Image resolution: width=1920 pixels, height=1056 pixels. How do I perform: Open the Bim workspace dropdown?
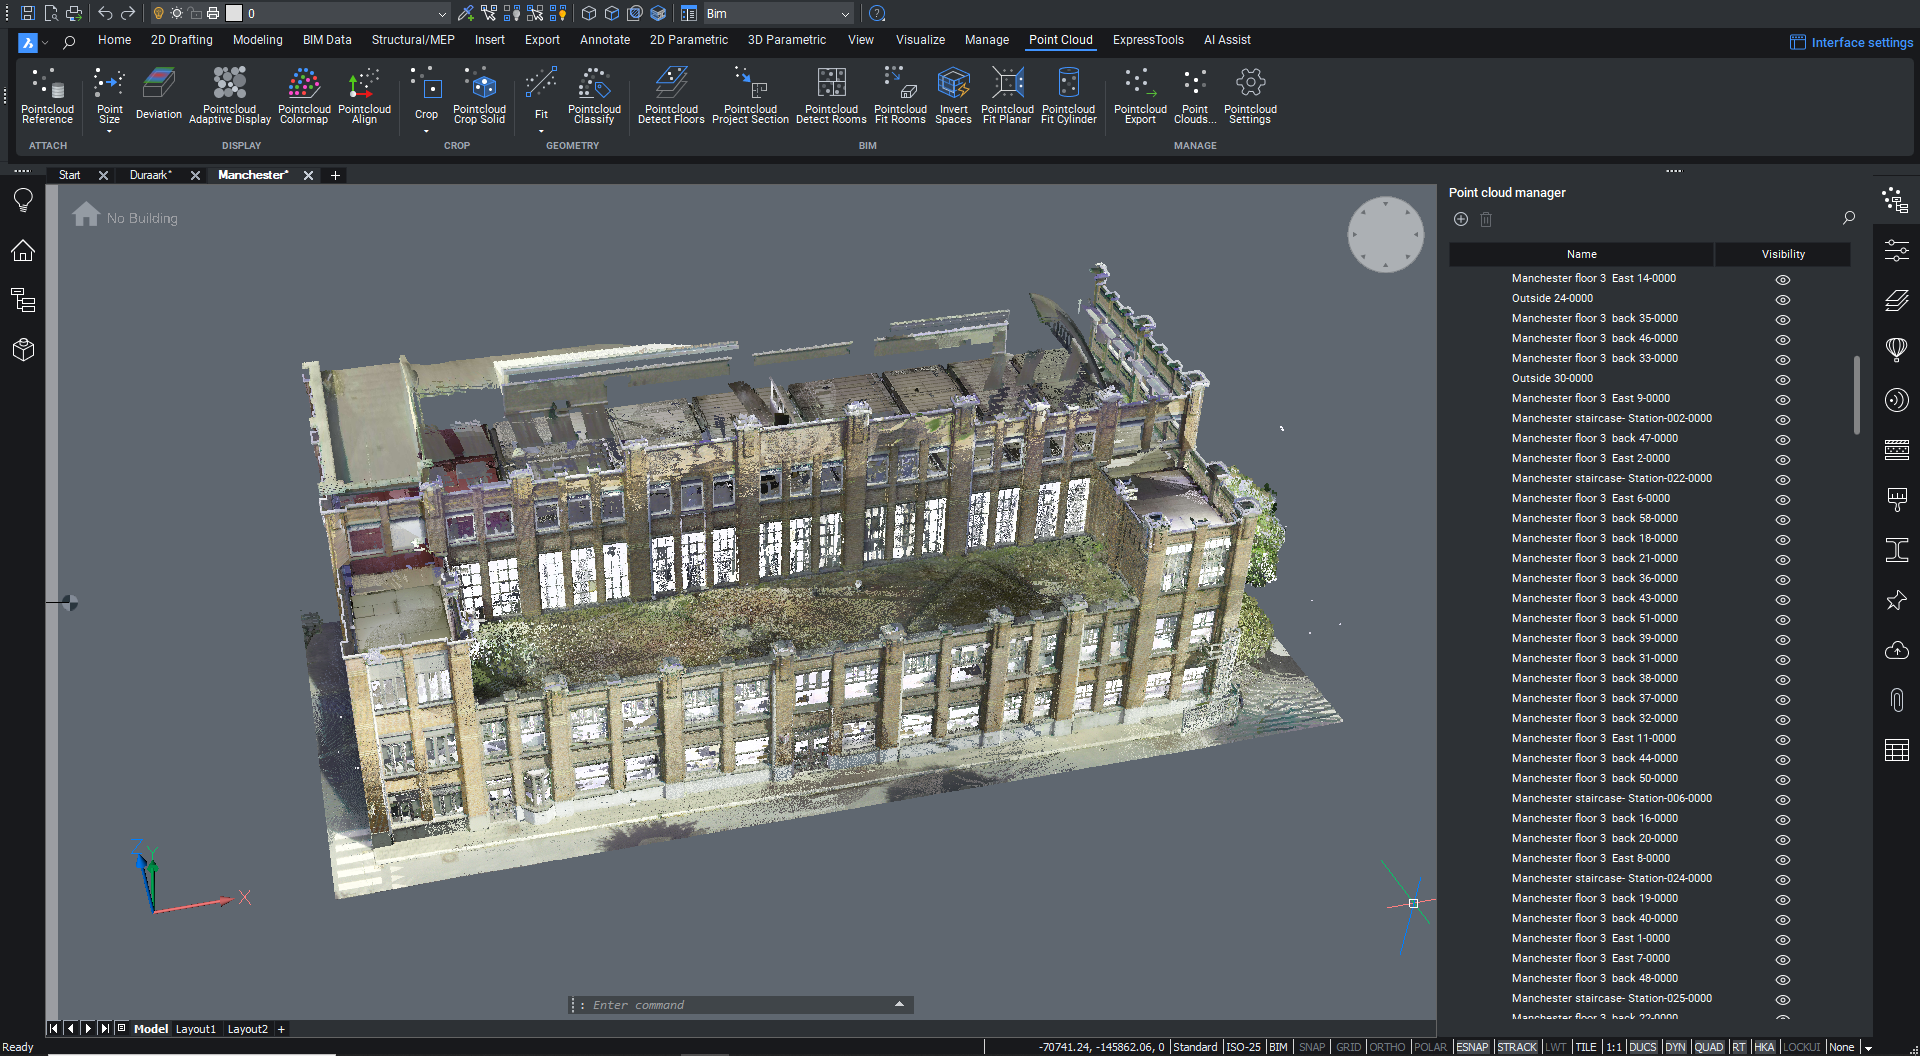coord(845,13)
